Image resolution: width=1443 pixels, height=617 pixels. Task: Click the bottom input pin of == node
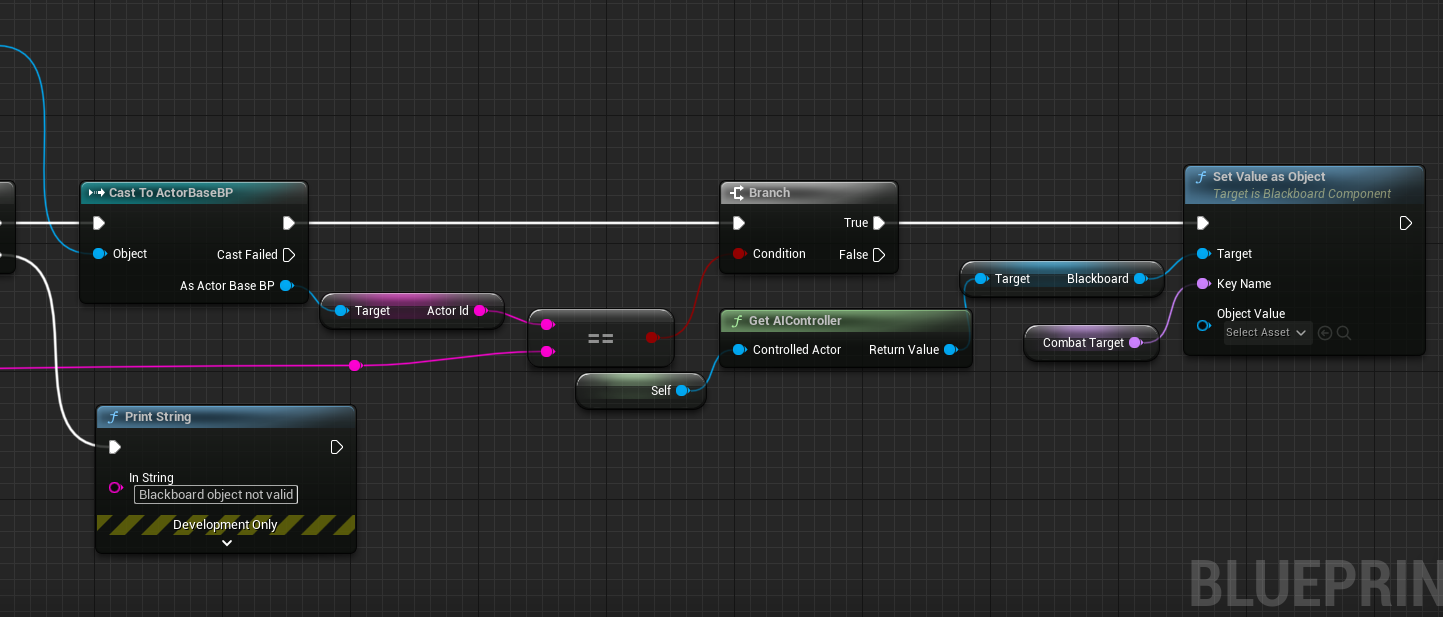[546, 351]
